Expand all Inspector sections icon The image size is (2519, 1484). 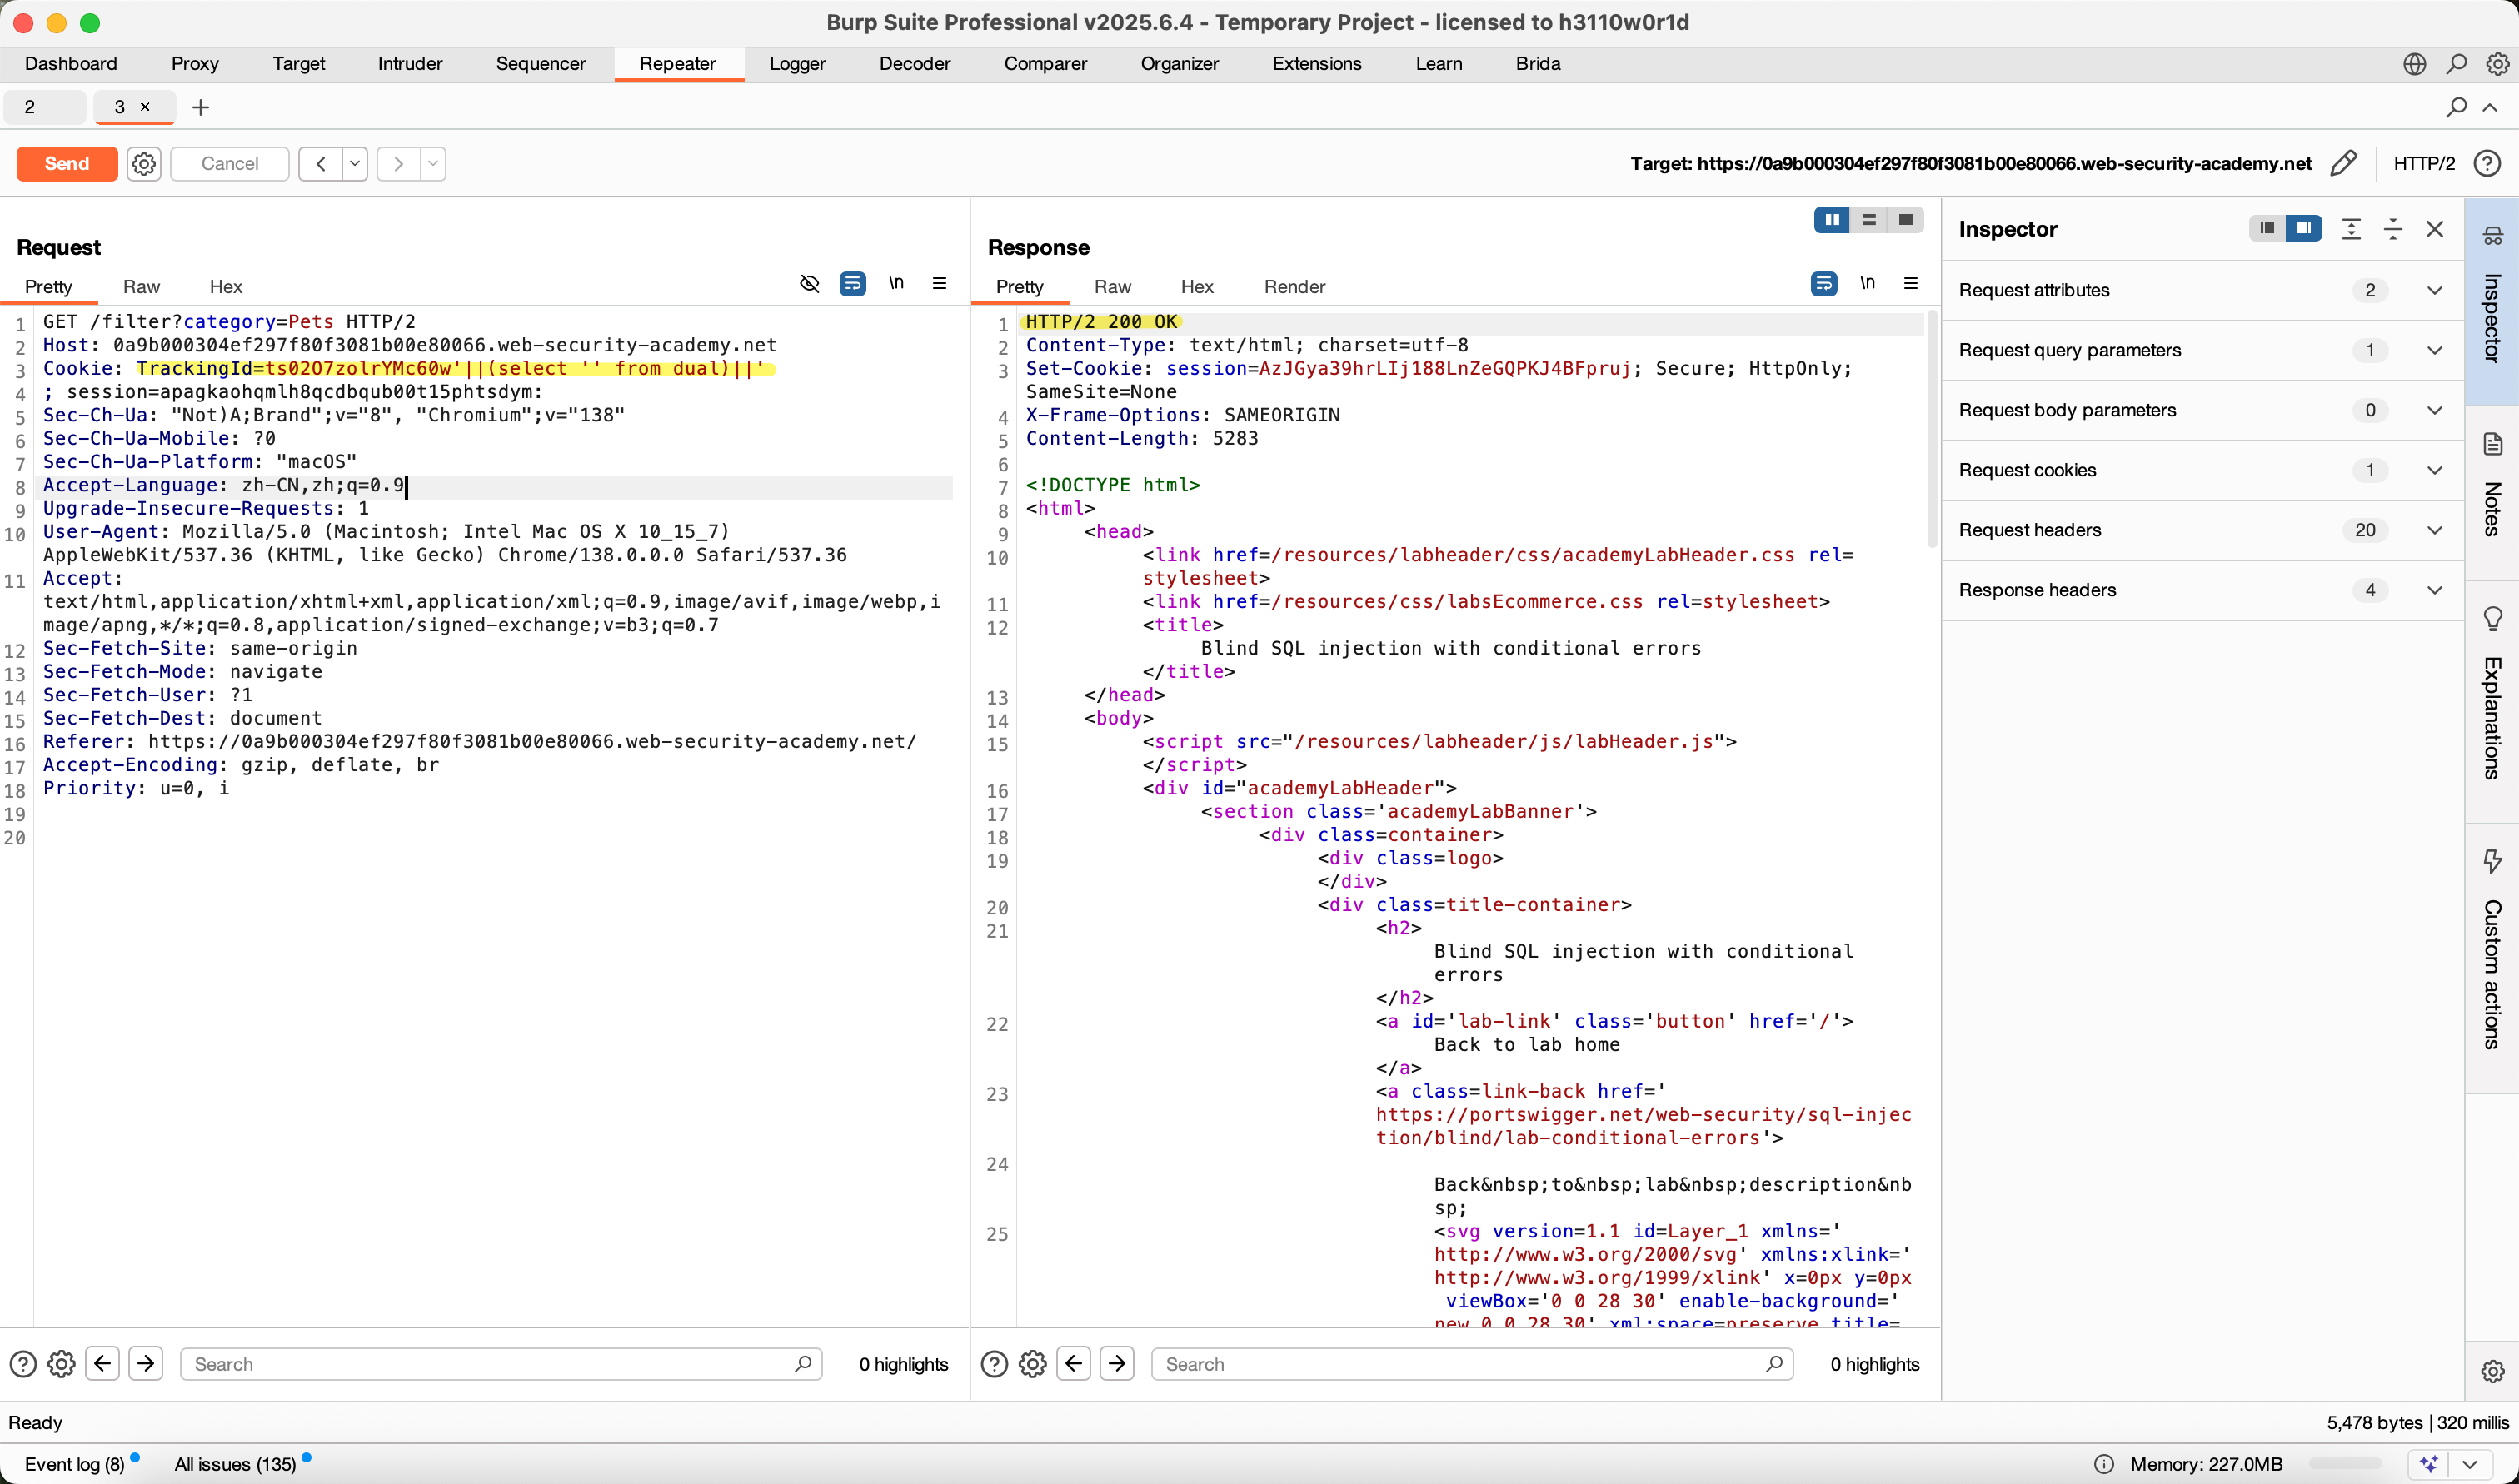[x=2351, y=229]
